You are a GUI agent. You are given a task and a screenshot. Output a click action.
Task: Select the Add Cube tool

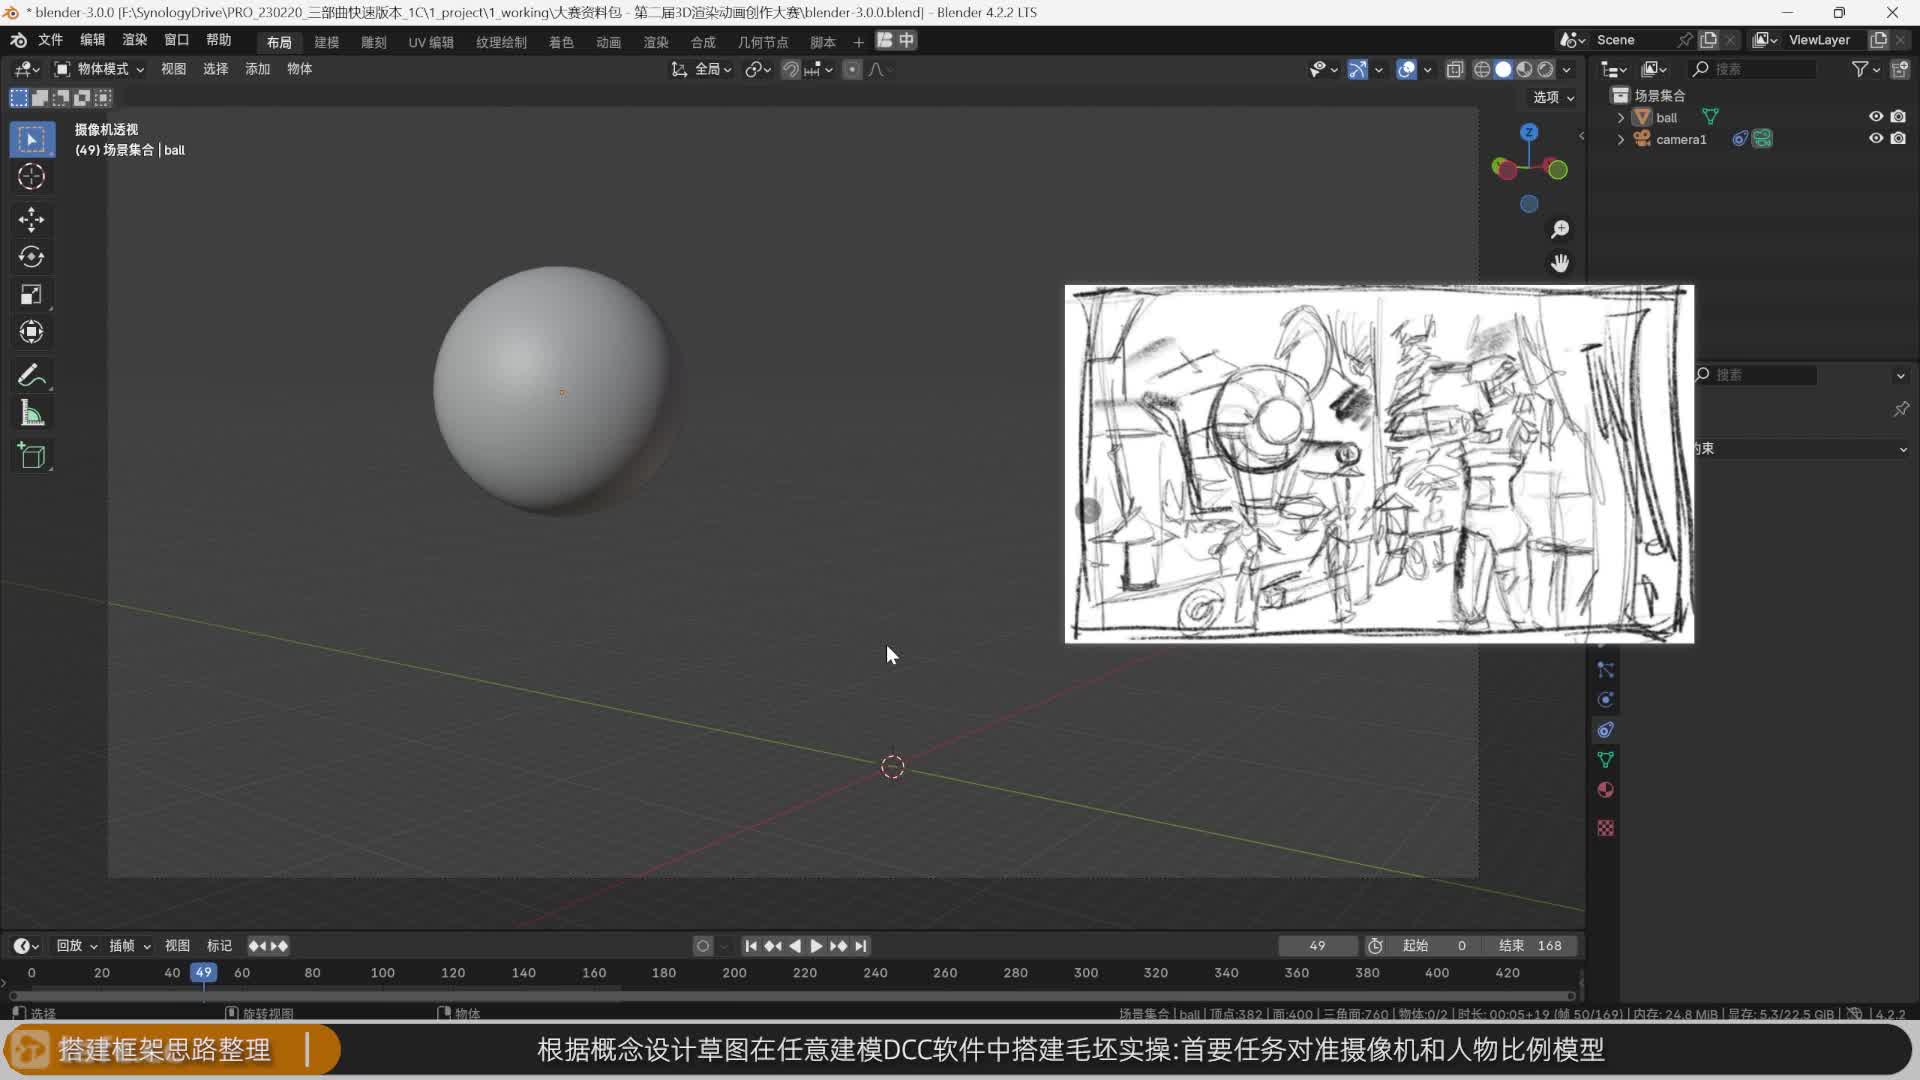click(31, 456)
